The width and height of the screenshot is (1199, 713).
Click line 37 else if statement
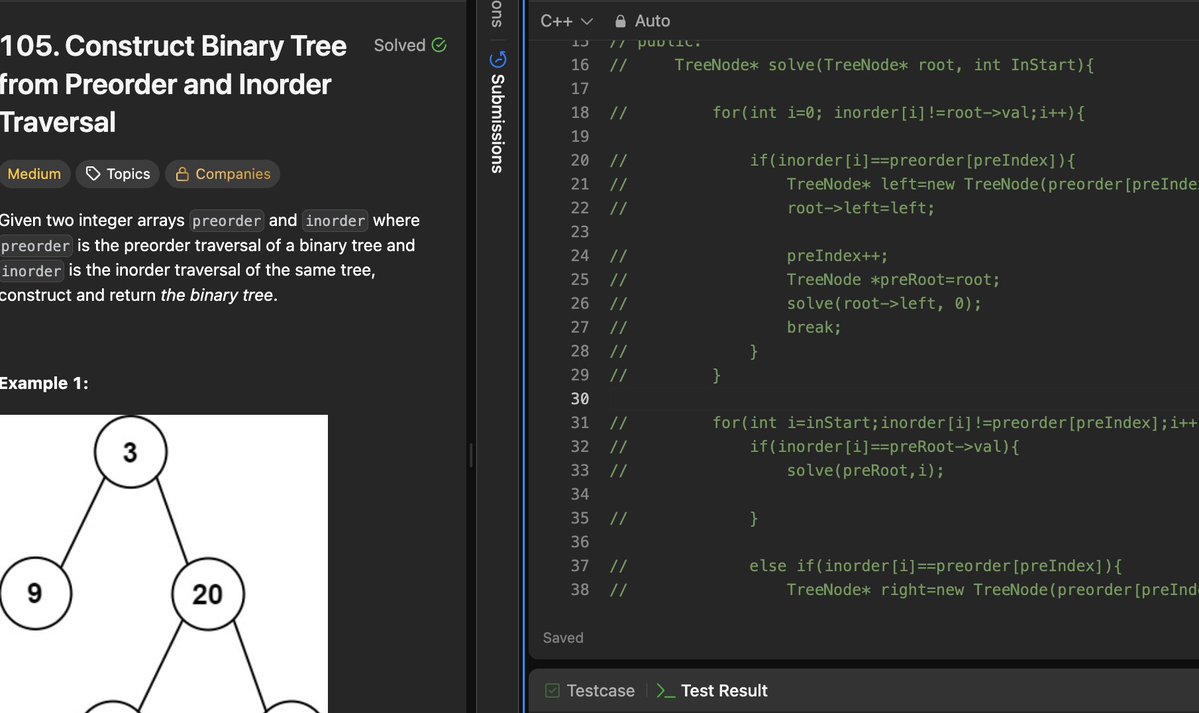point(935,566)
